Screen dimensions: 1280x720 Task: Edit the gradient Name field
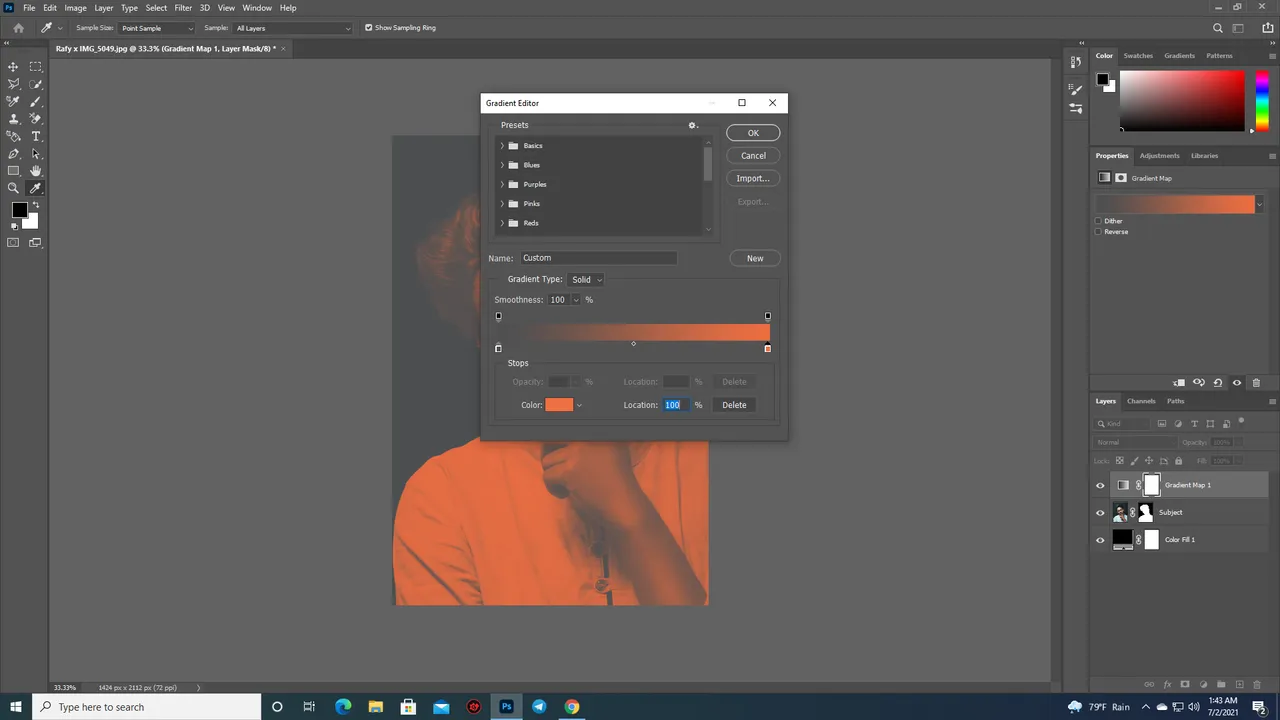pyautogui.click(x=598, y=258)
